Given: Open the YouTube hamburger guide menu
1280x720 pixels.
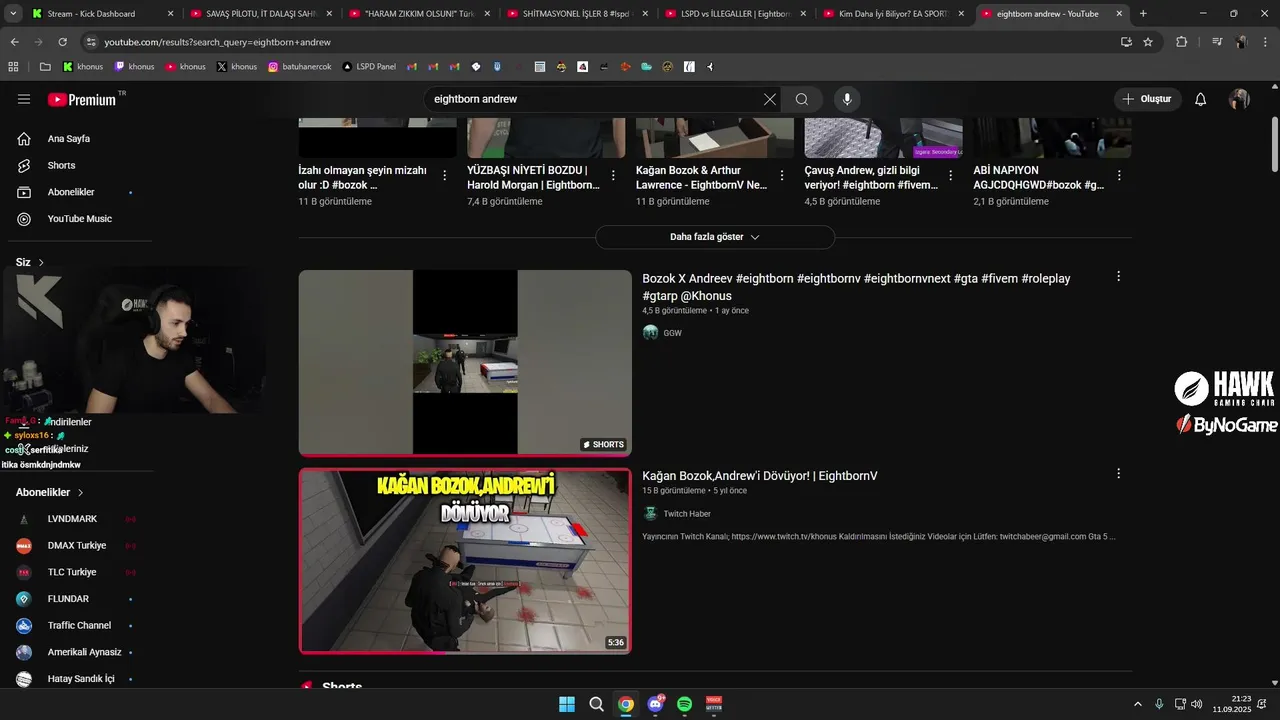Looking at the screenshot, I should (x=24, y=99).
